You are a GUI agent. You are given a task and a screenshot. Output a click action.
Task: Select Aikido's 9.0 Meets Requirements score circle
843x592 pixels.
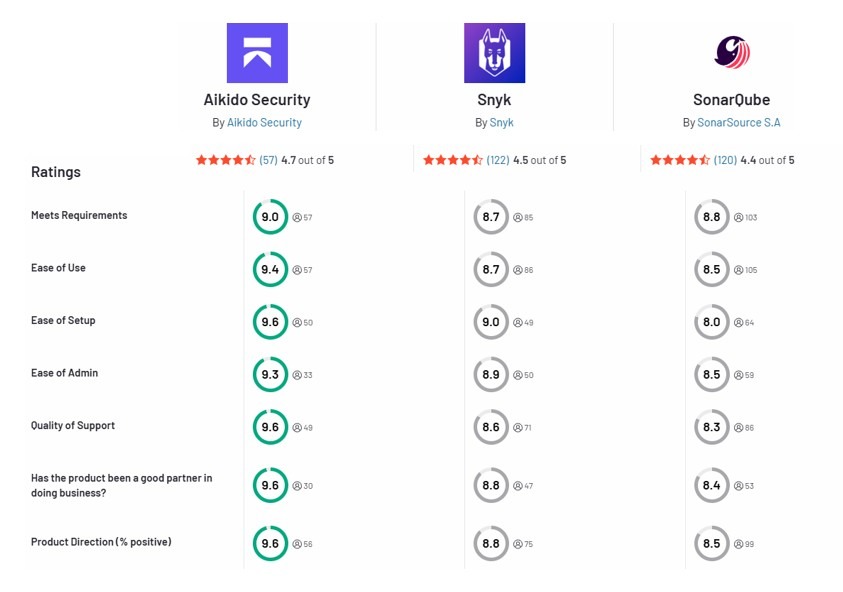tap(270, 216)
